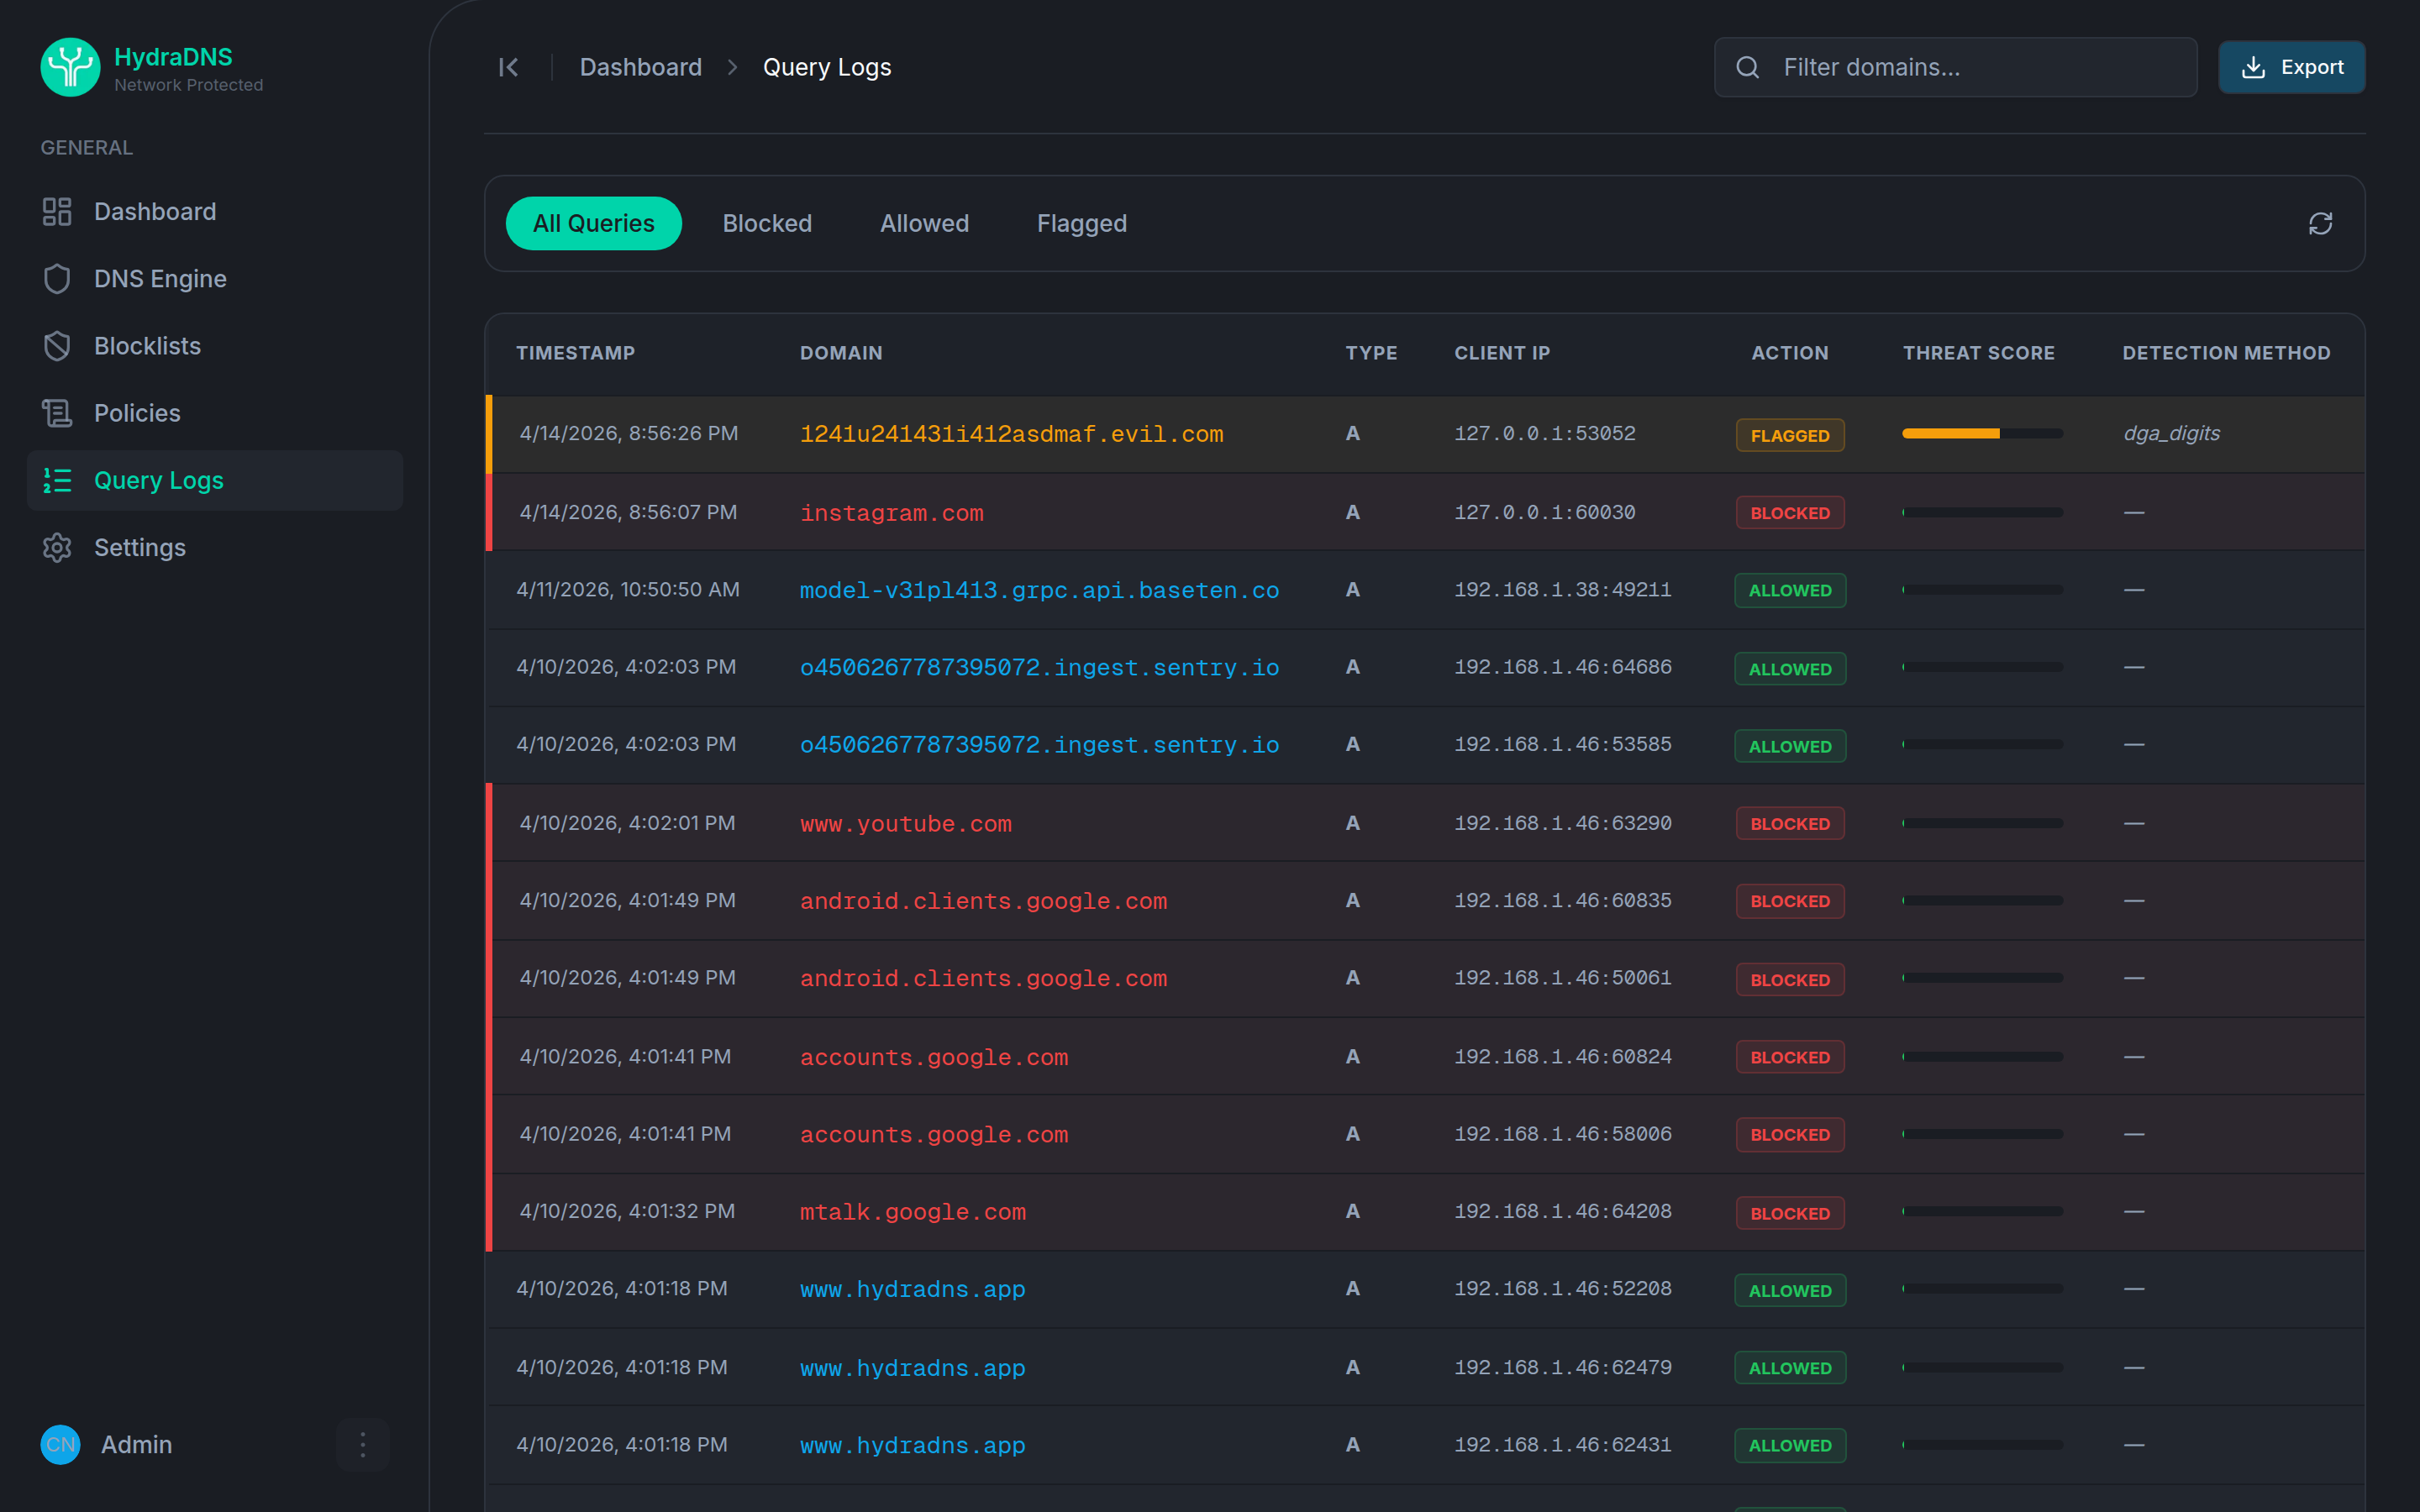Switch to the Blocked tab

[767, 223]
